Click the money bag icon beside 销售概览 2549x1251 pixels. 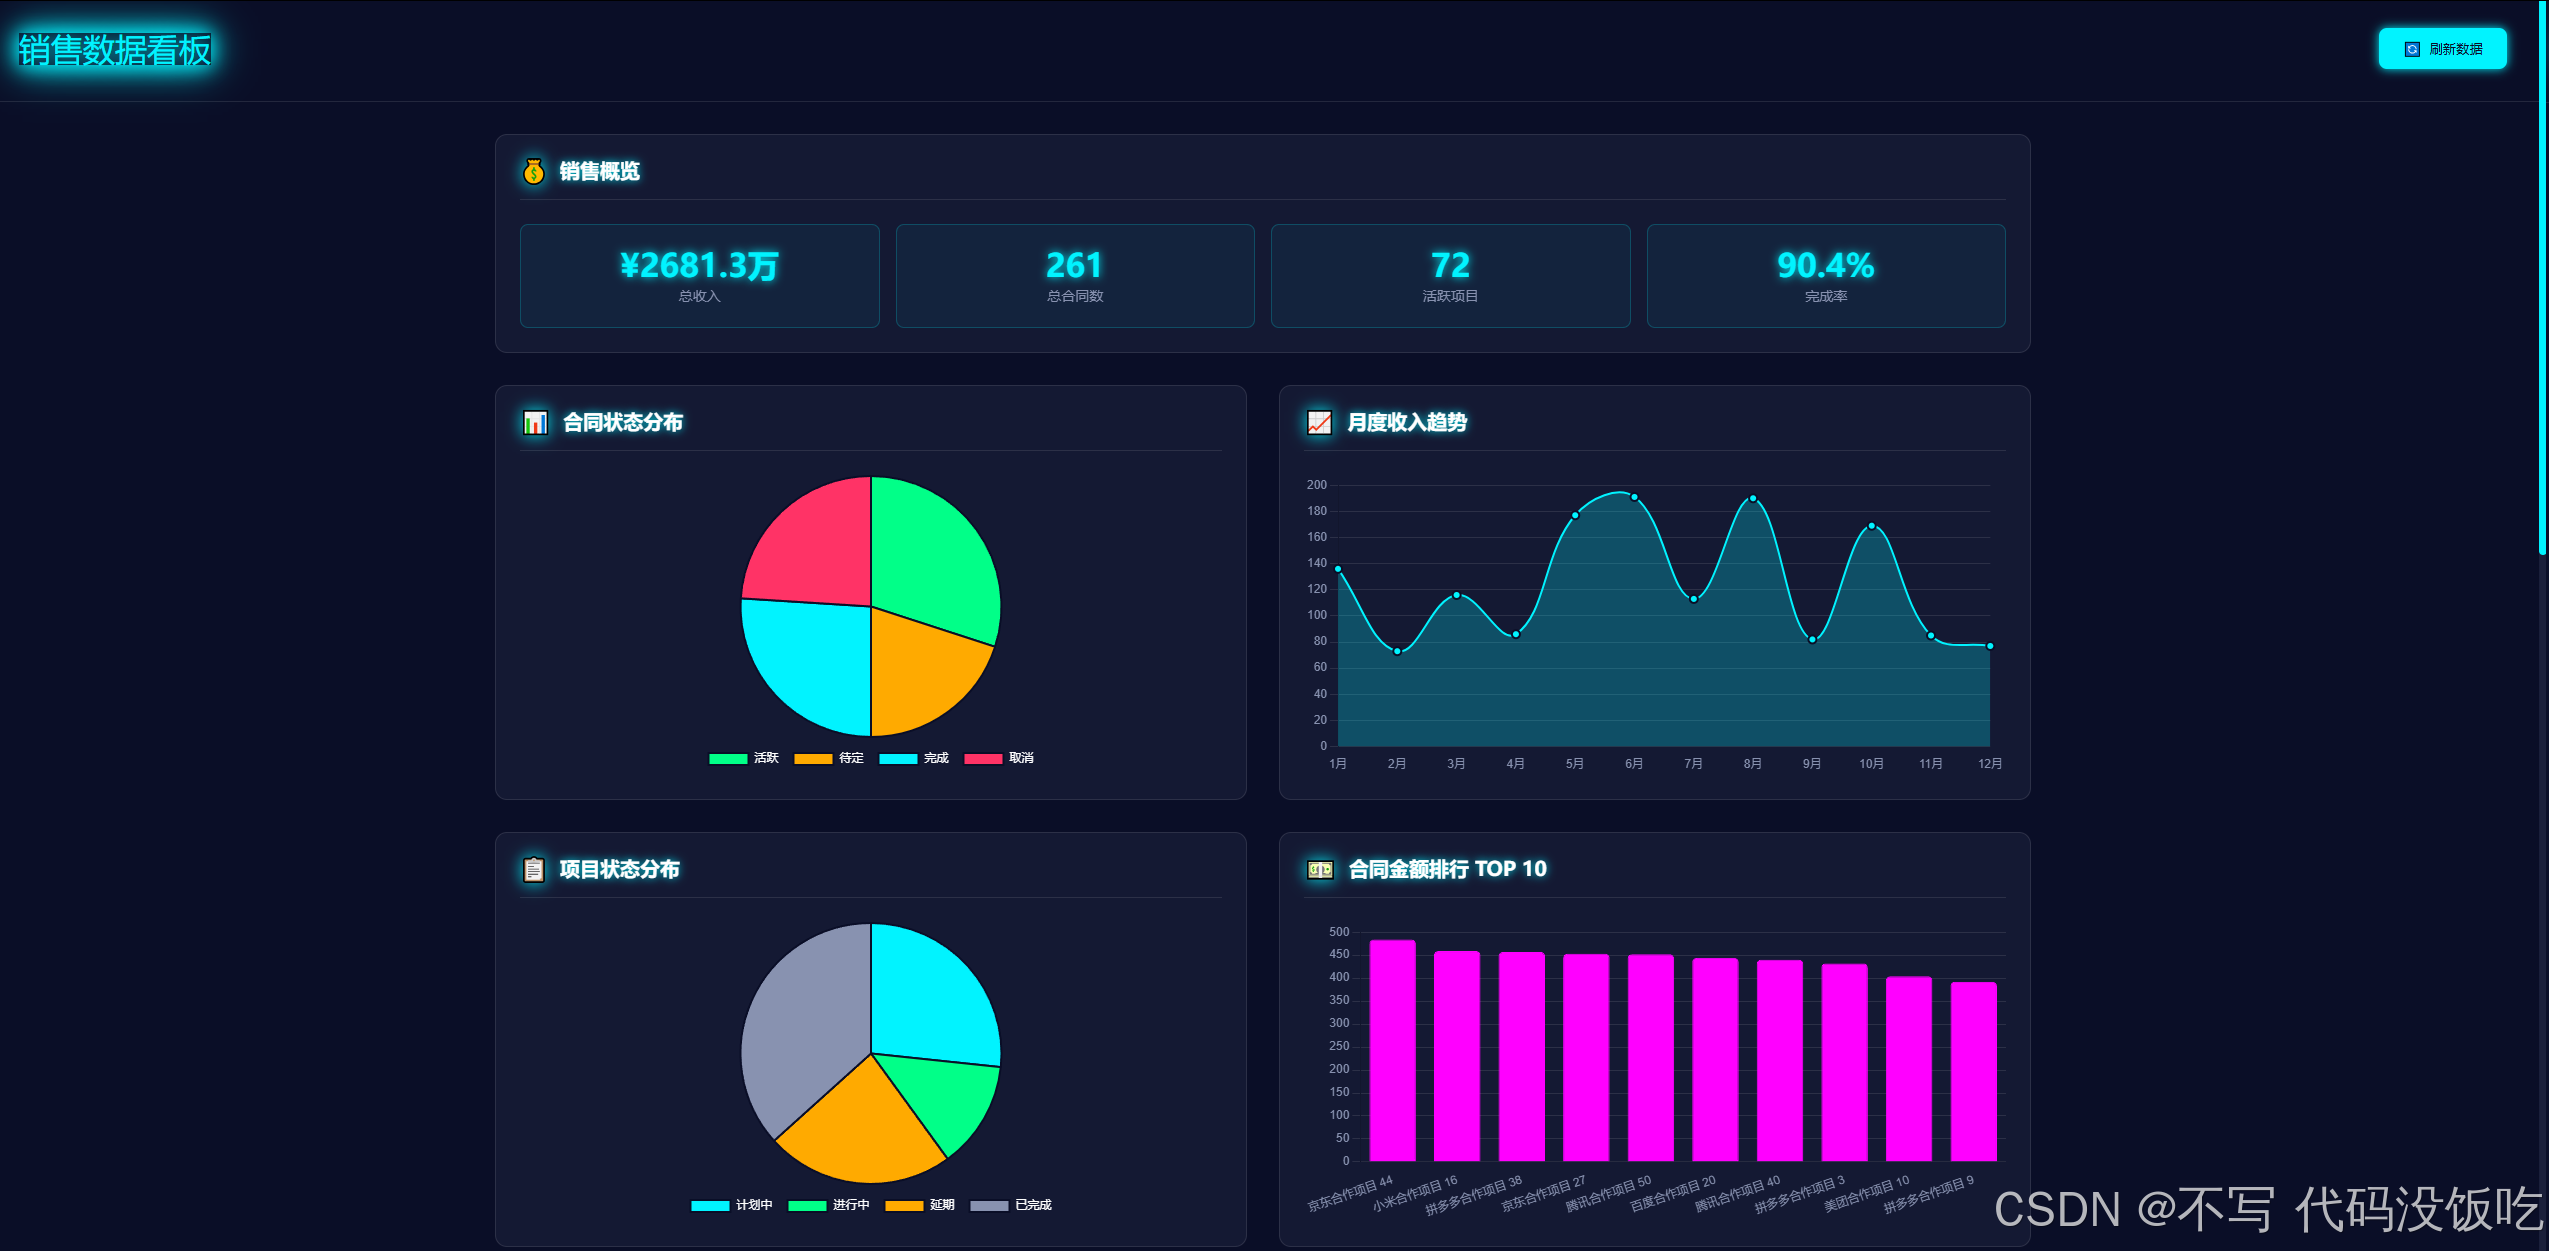point(534,172)
